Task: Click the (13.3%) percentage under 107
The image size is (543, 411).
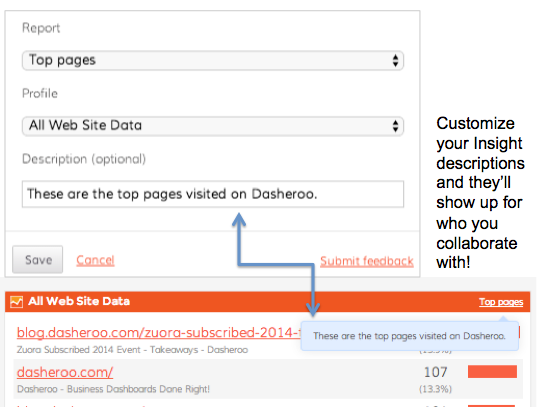Action: pos(436,389)
